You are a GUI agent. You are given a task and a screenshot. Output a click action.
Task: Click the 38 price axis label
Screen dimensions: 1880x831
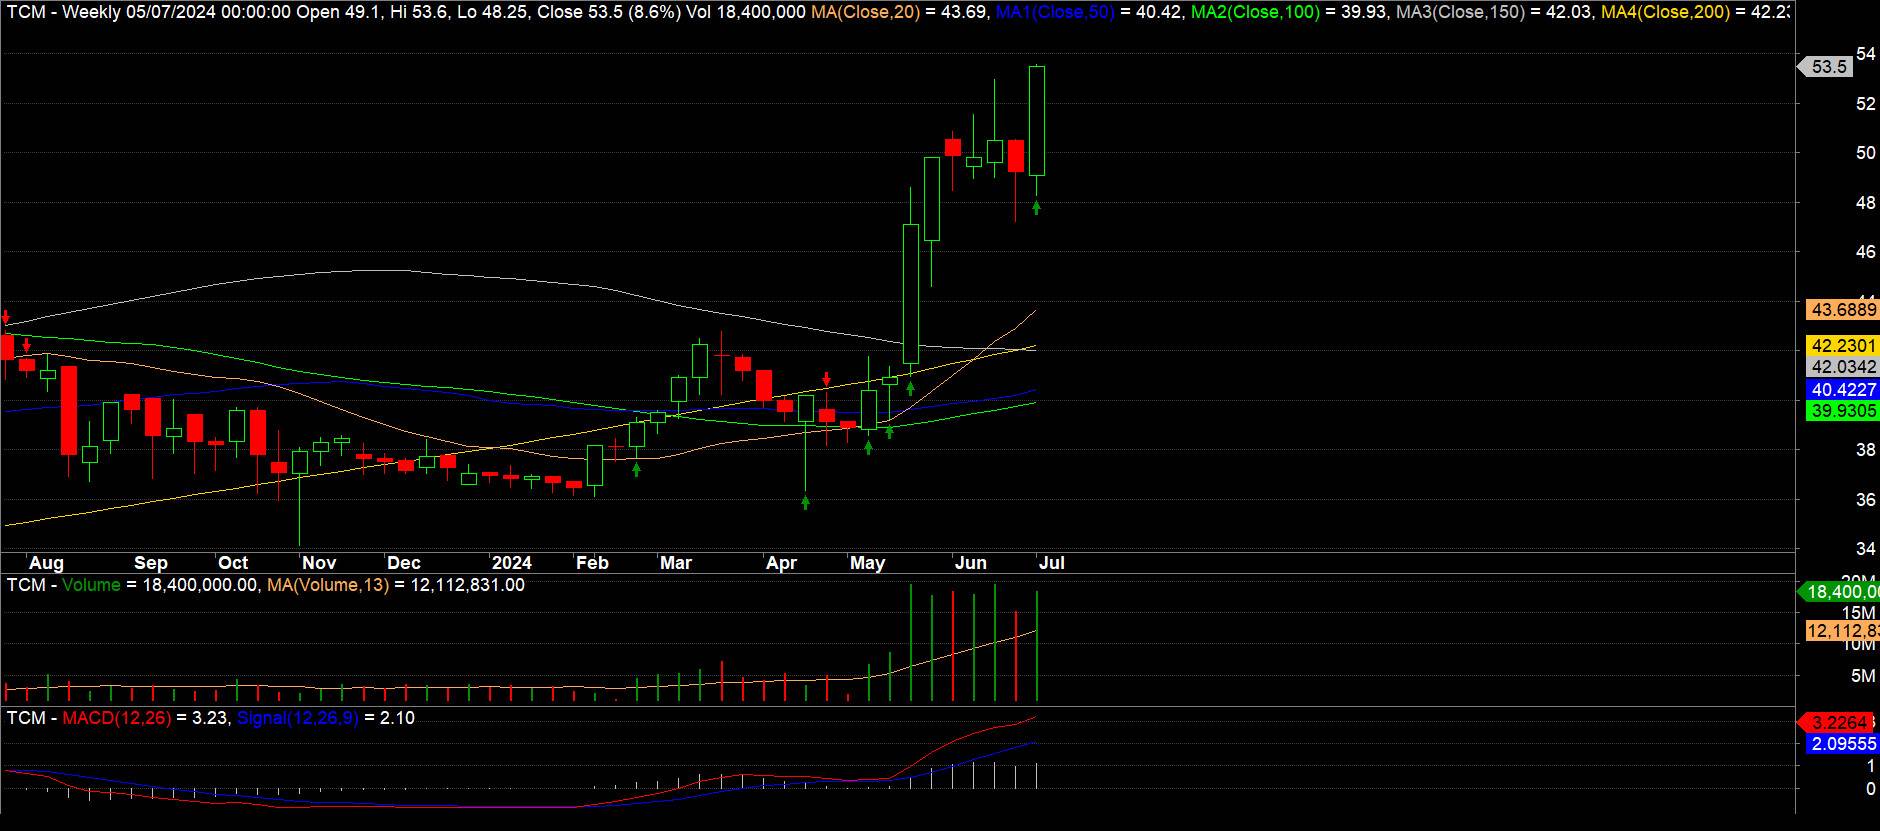1865,450
